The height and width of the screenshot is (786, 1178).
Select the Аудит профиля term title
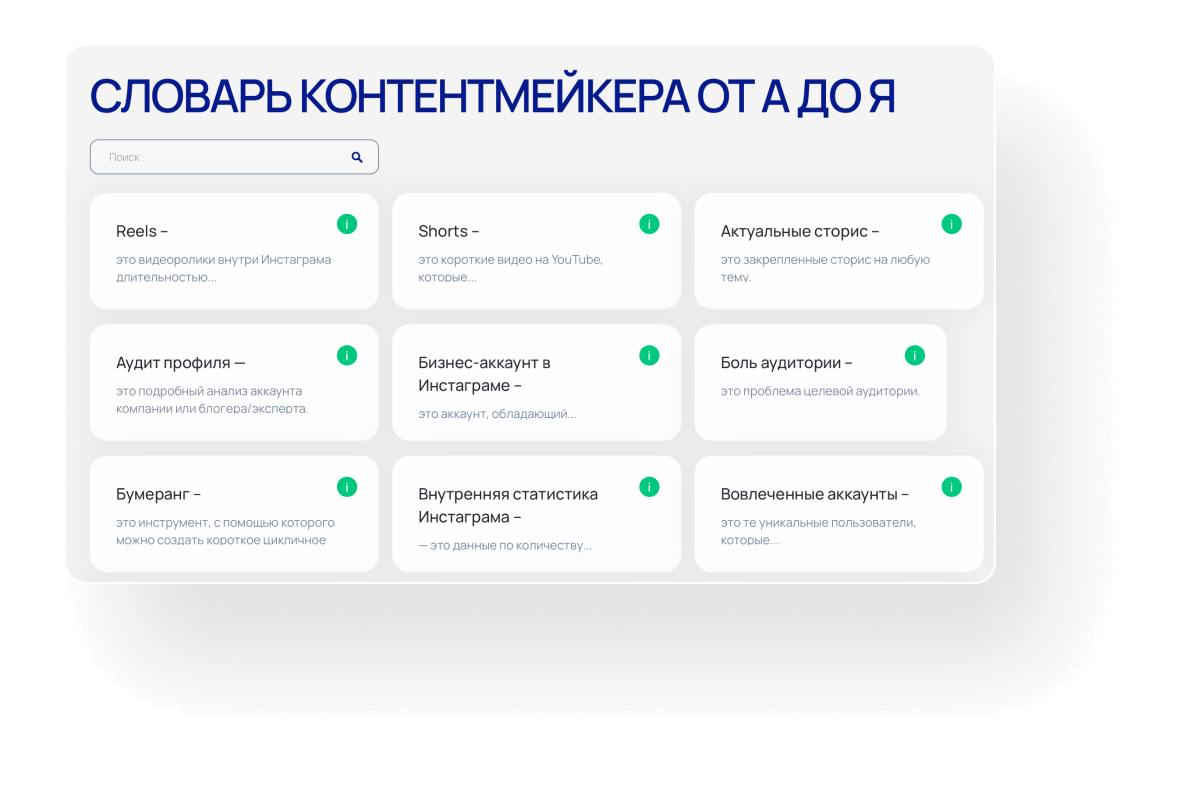click(x=180, y=363)
